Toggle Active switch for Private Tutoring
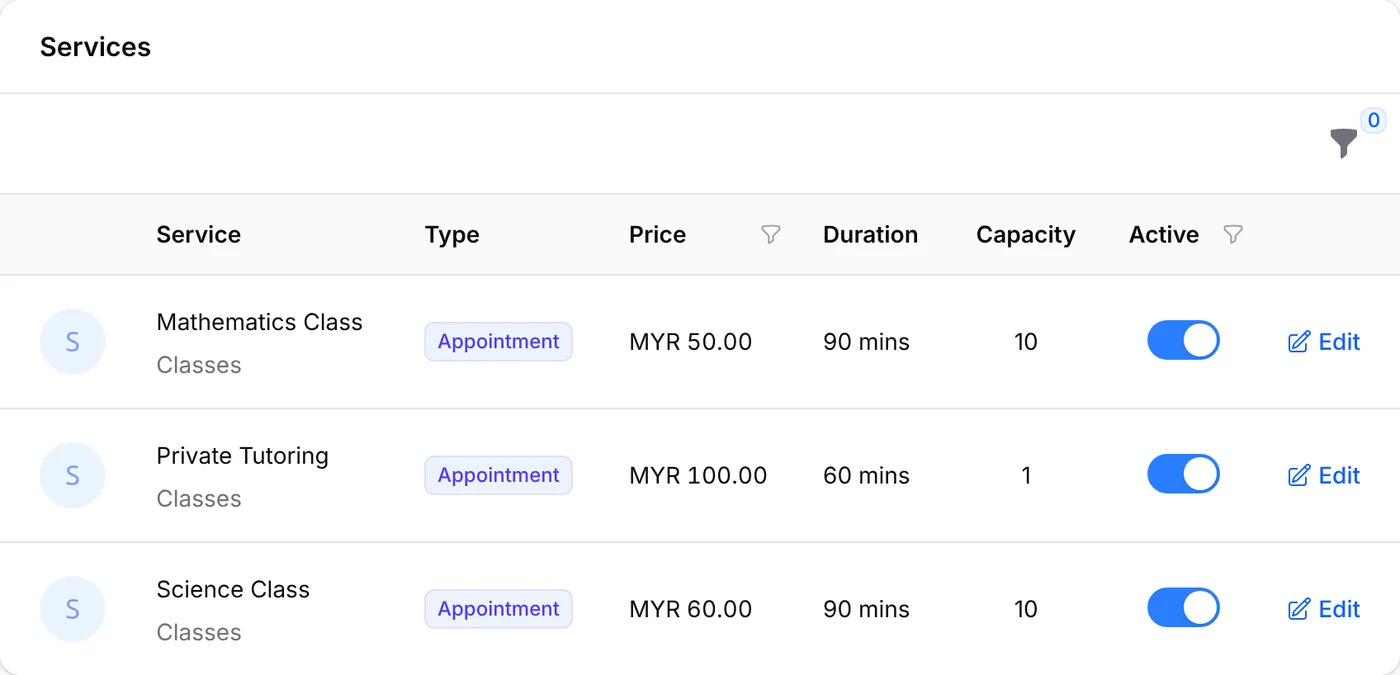Image resolution: width=1400 pixels, height=675 pixels. tap(1183, 474)
